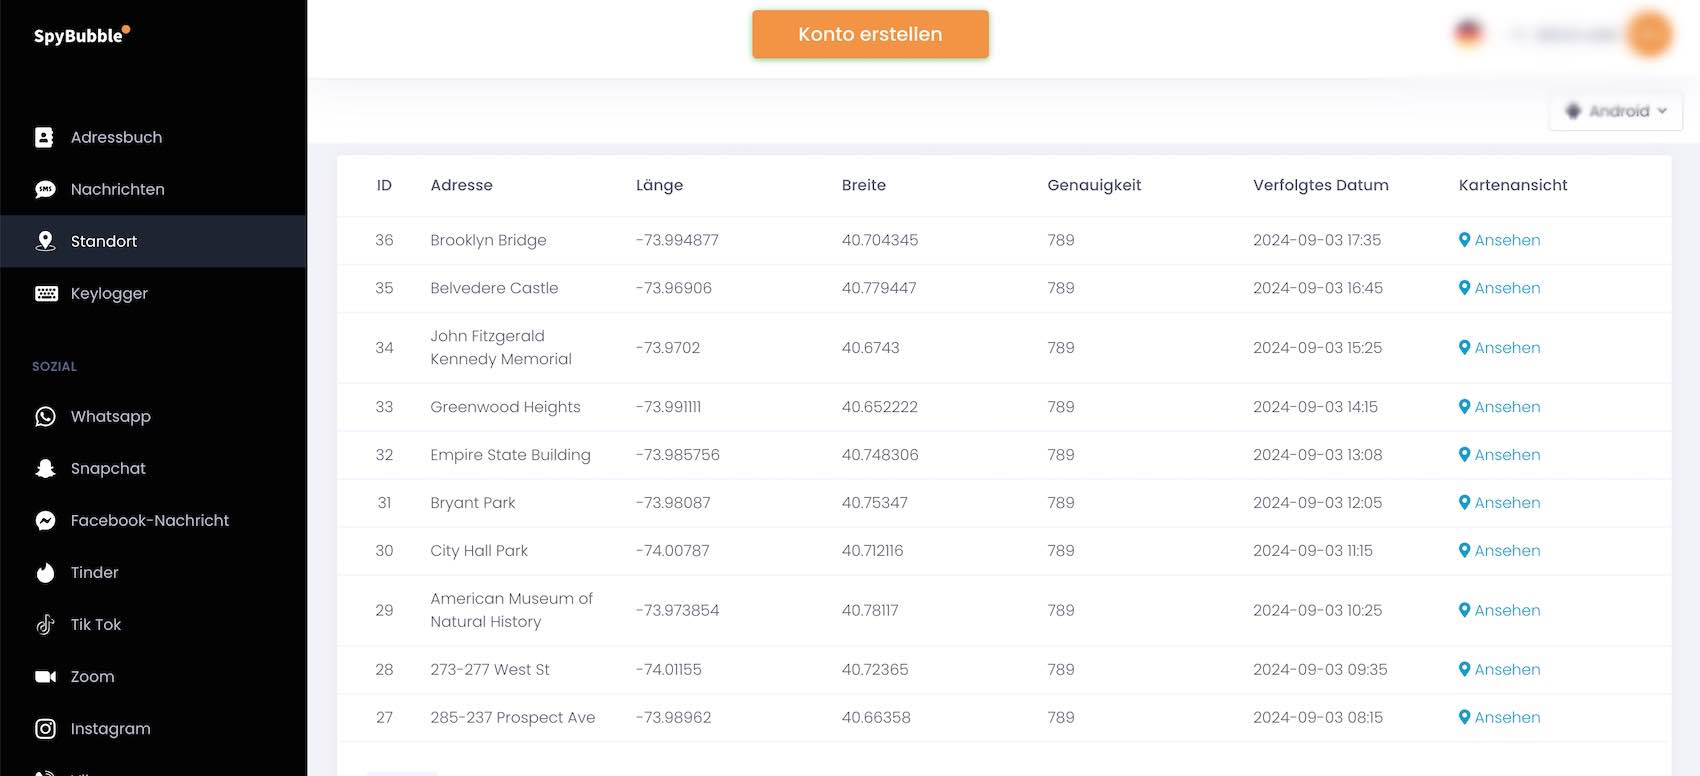Screen dimensions: 1700x776
Task: Click Ansehen for Brooklyn Bridge
Action: [1499, 240]
